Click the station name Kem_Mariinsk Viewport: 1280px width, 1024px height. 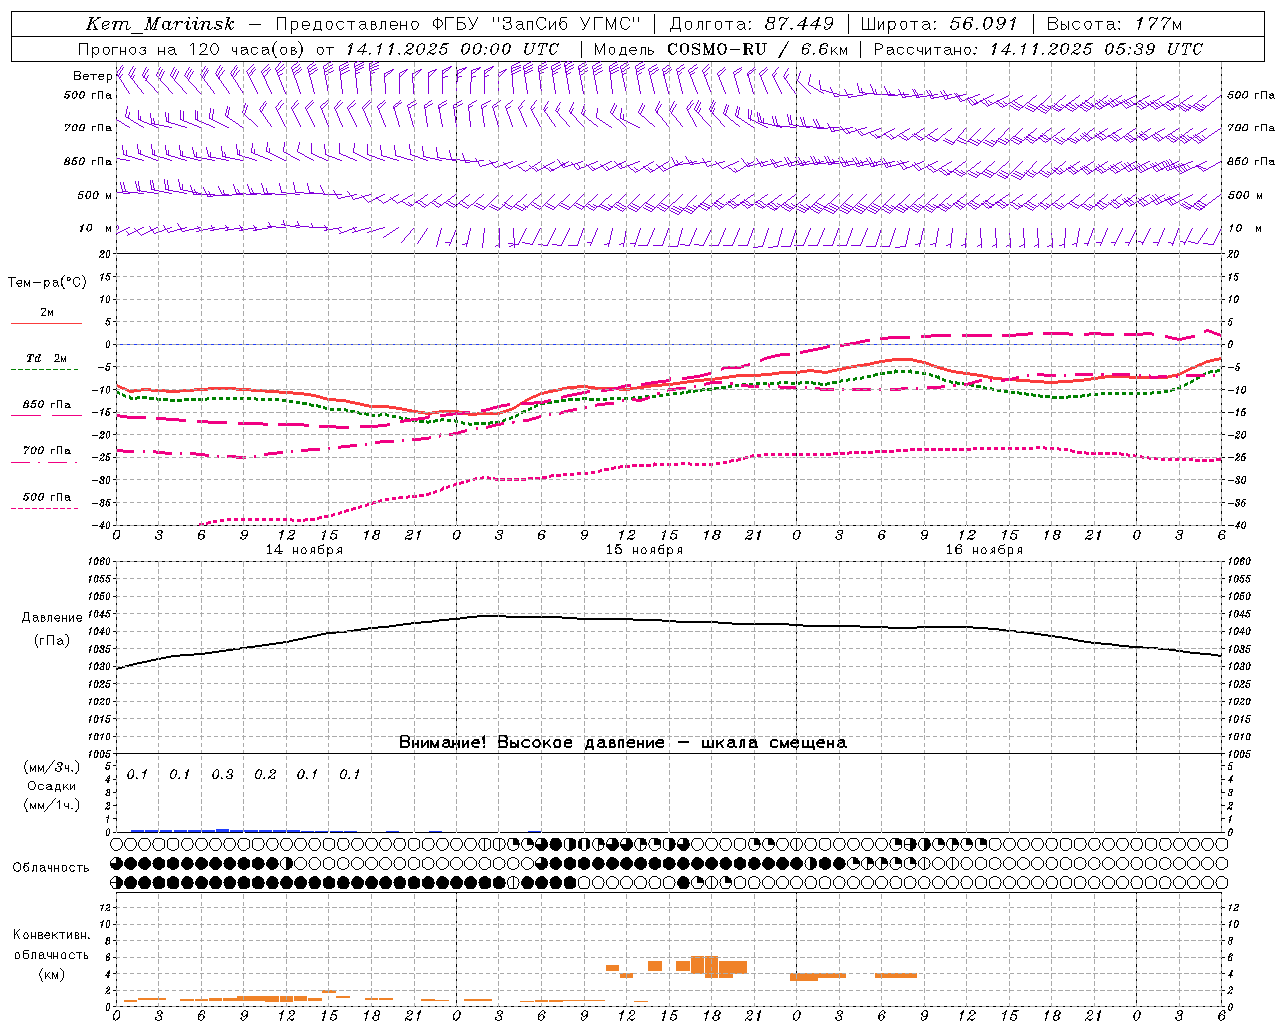[x=160, y=24]
